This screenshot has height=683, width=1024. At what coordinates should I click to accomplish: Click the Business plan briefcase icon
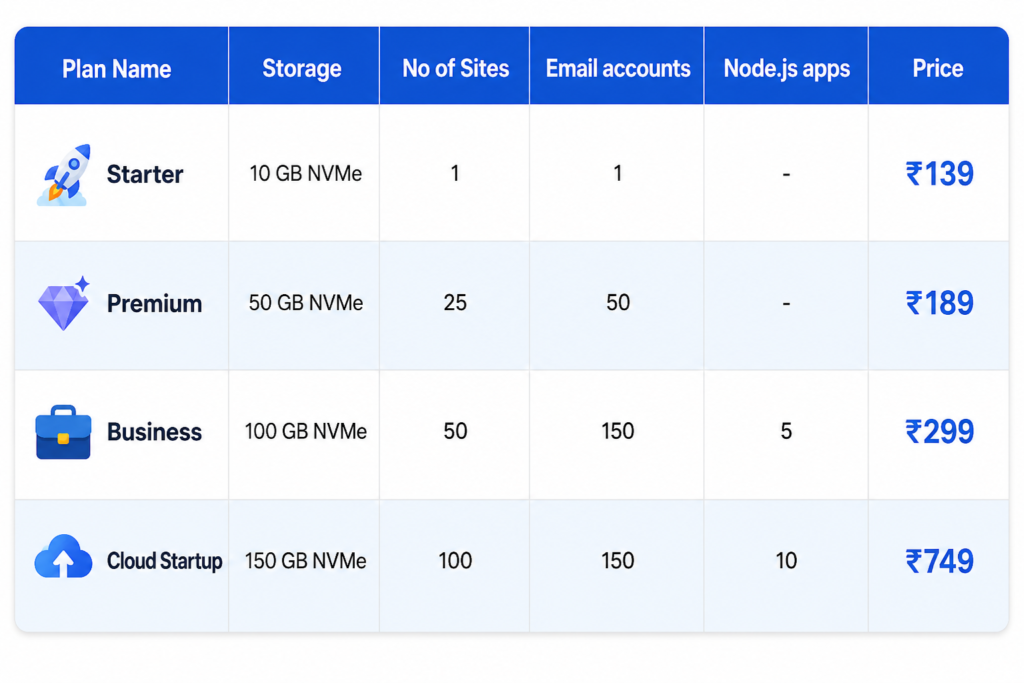63,432
